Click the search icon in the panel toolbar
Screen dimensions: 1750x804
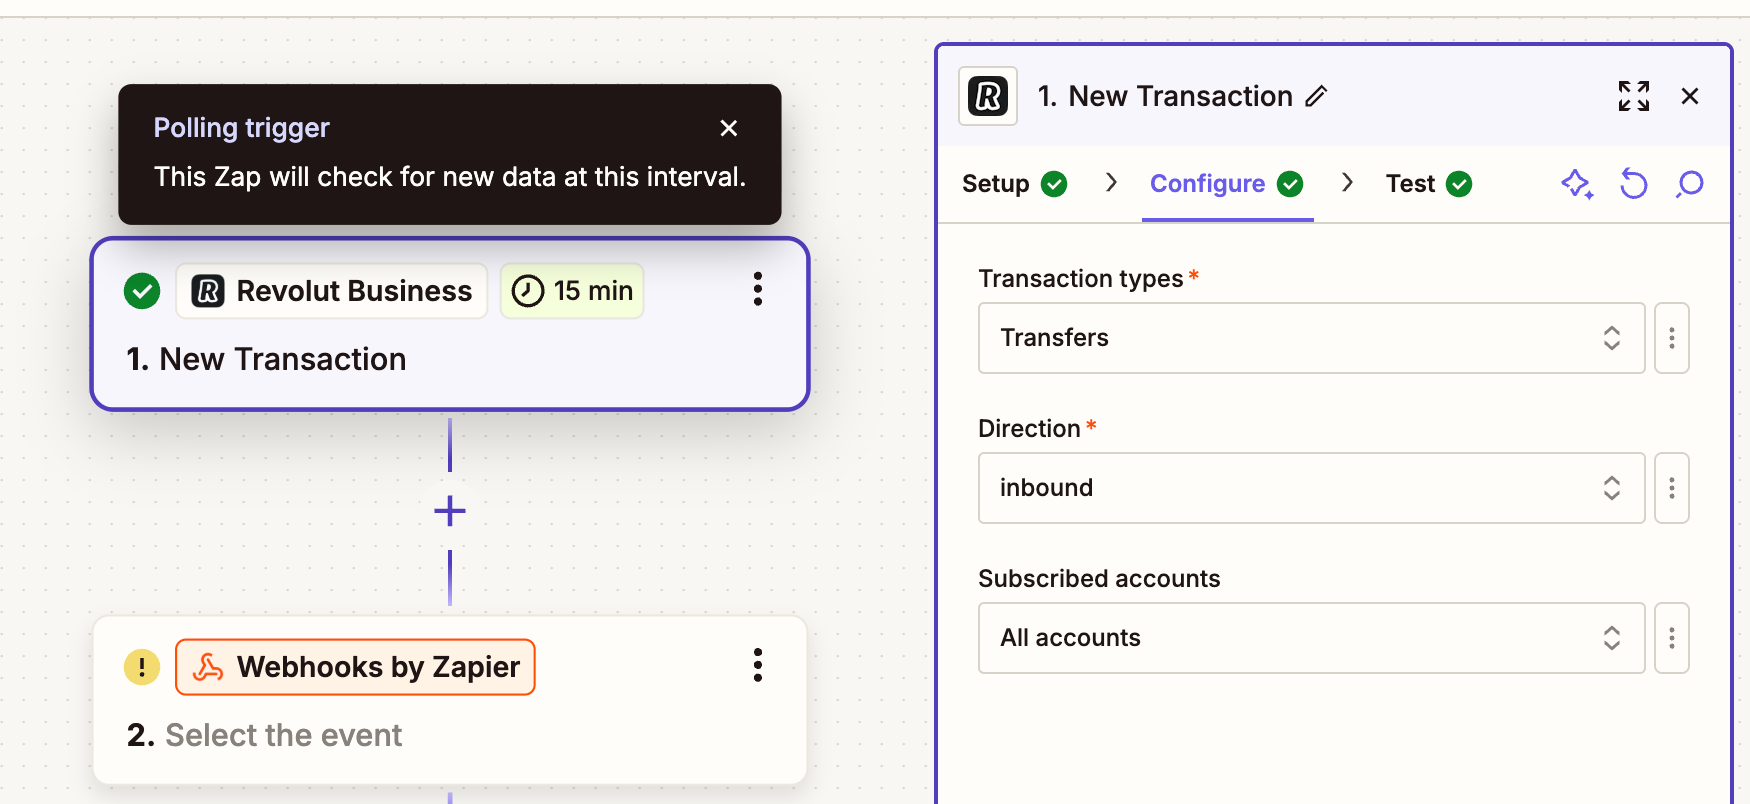tap(1689, 184)
